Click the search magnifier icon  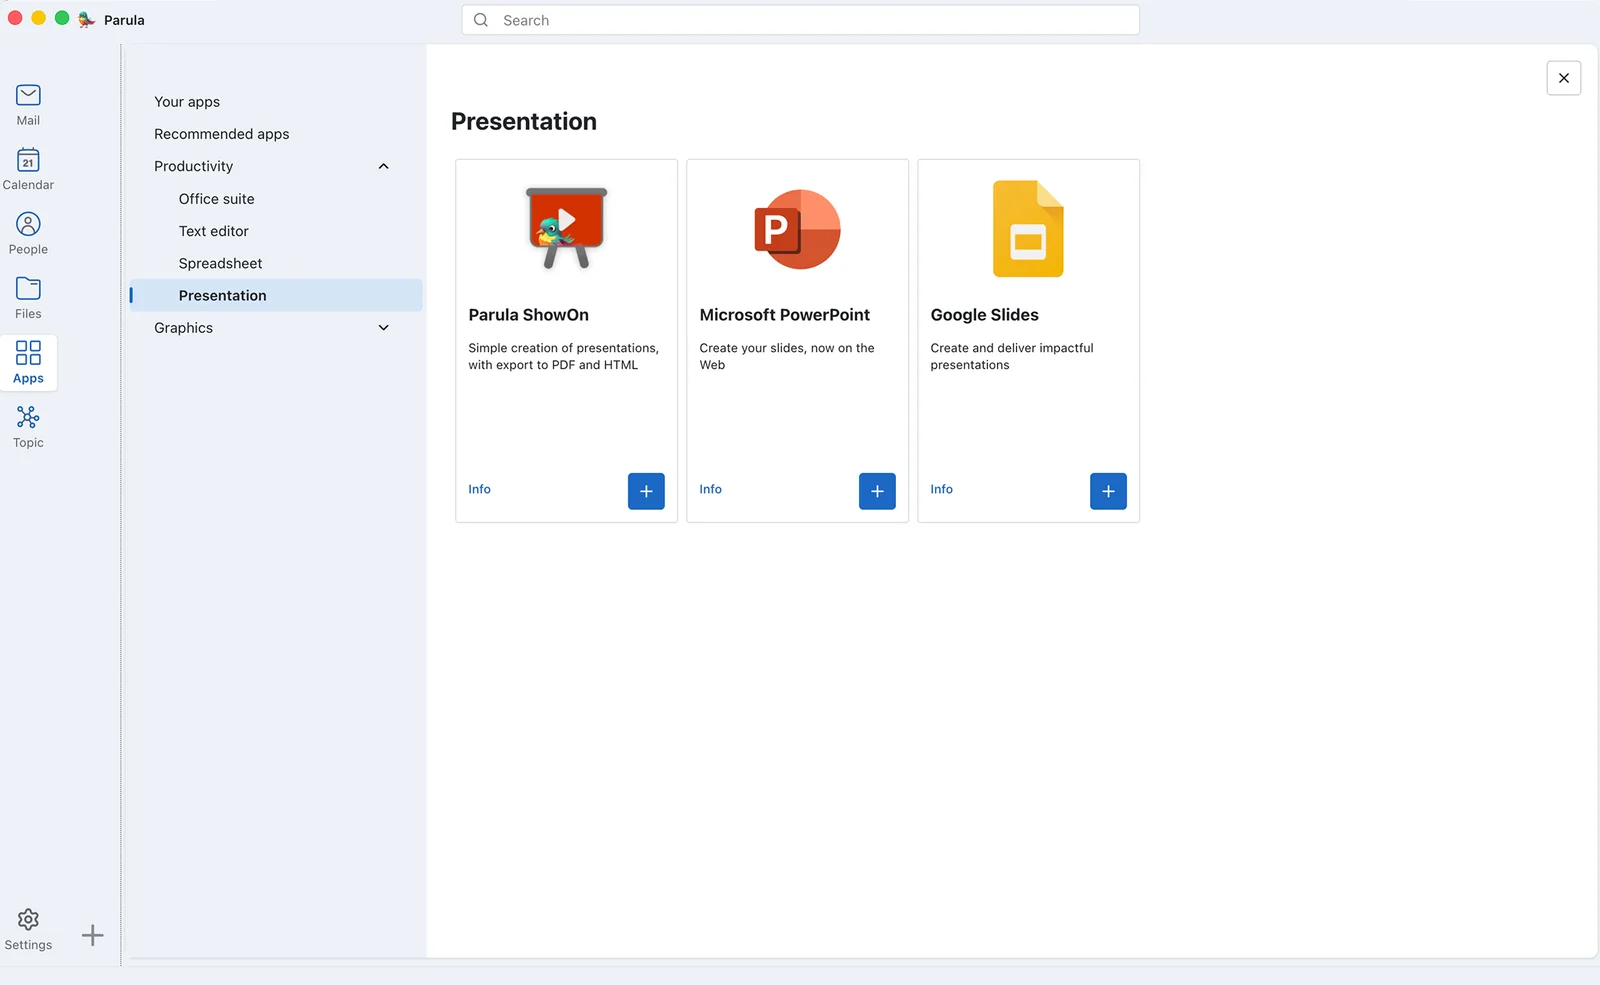point(481,20)
